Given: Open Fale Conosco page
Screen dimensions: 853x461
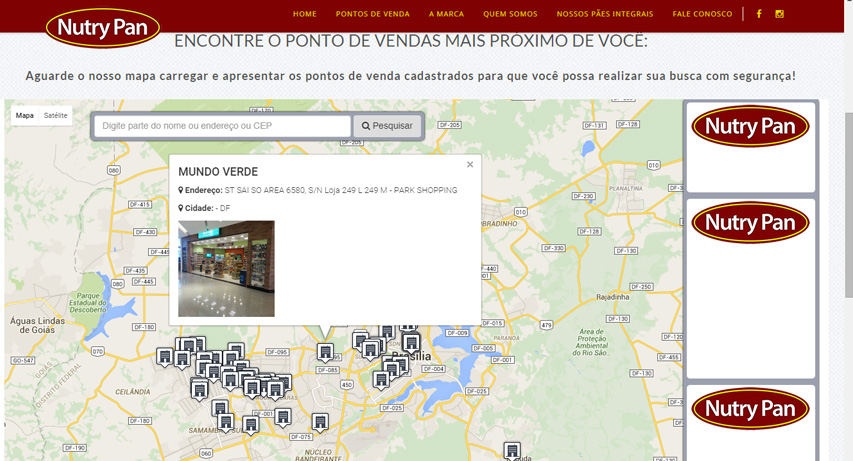Looking at the screenshot, I should [x=702, y=14].
